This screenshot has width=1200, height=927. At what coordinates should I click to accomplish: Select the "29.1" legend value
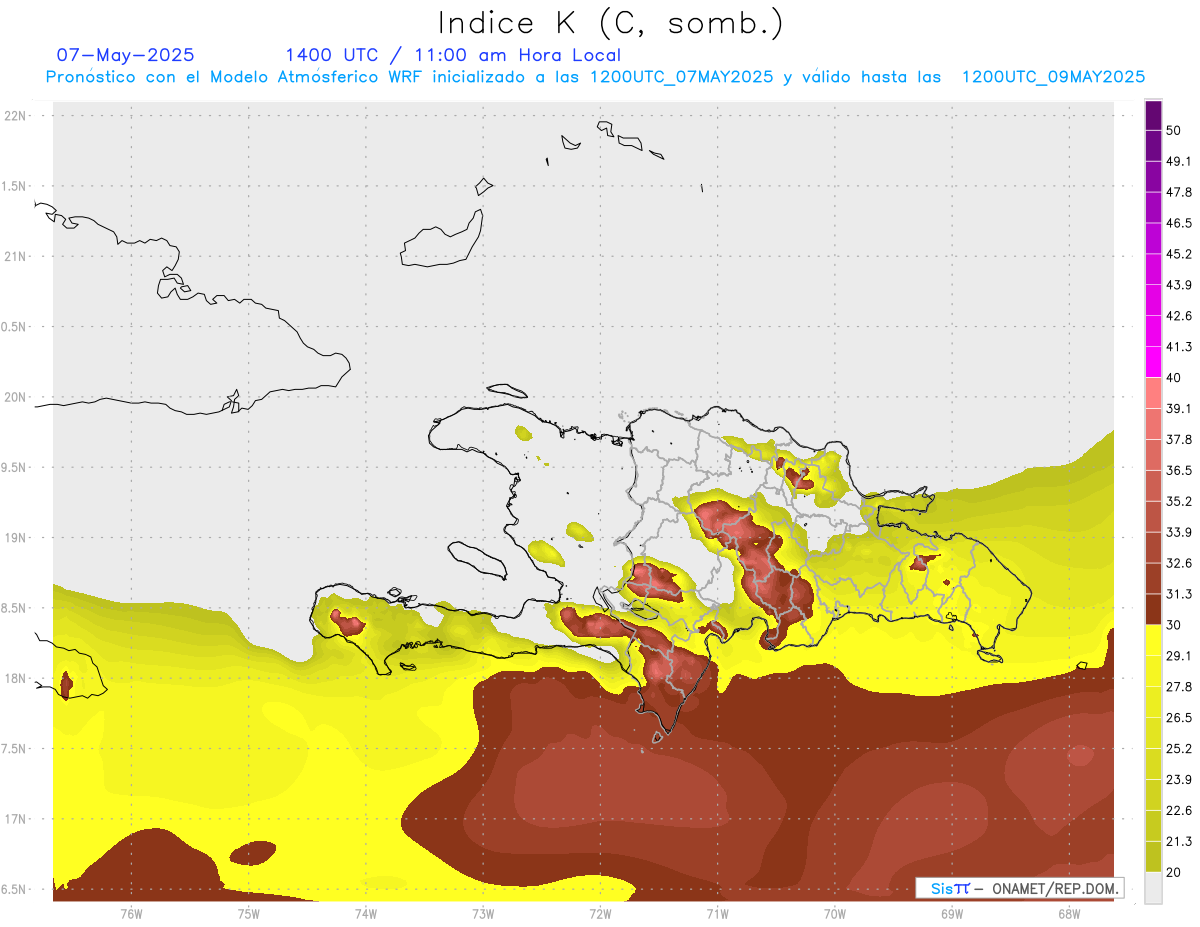pyautogui.click(x=1179, y=656)
